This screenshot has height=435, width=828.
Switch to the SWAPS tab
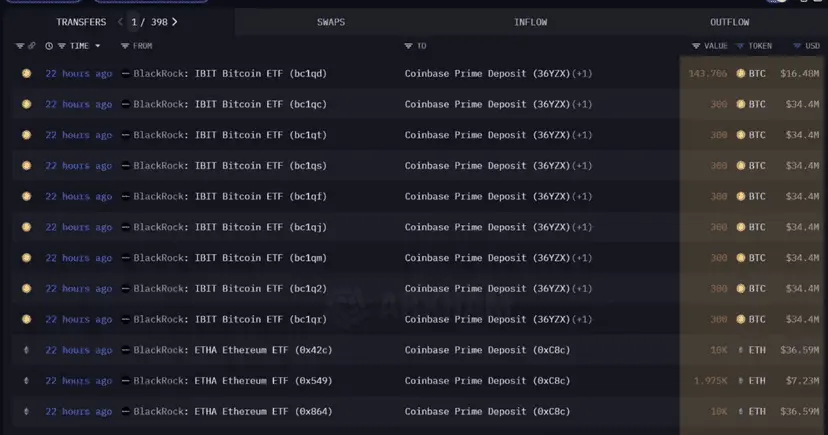pyautogui.click(x=331, y=22)
